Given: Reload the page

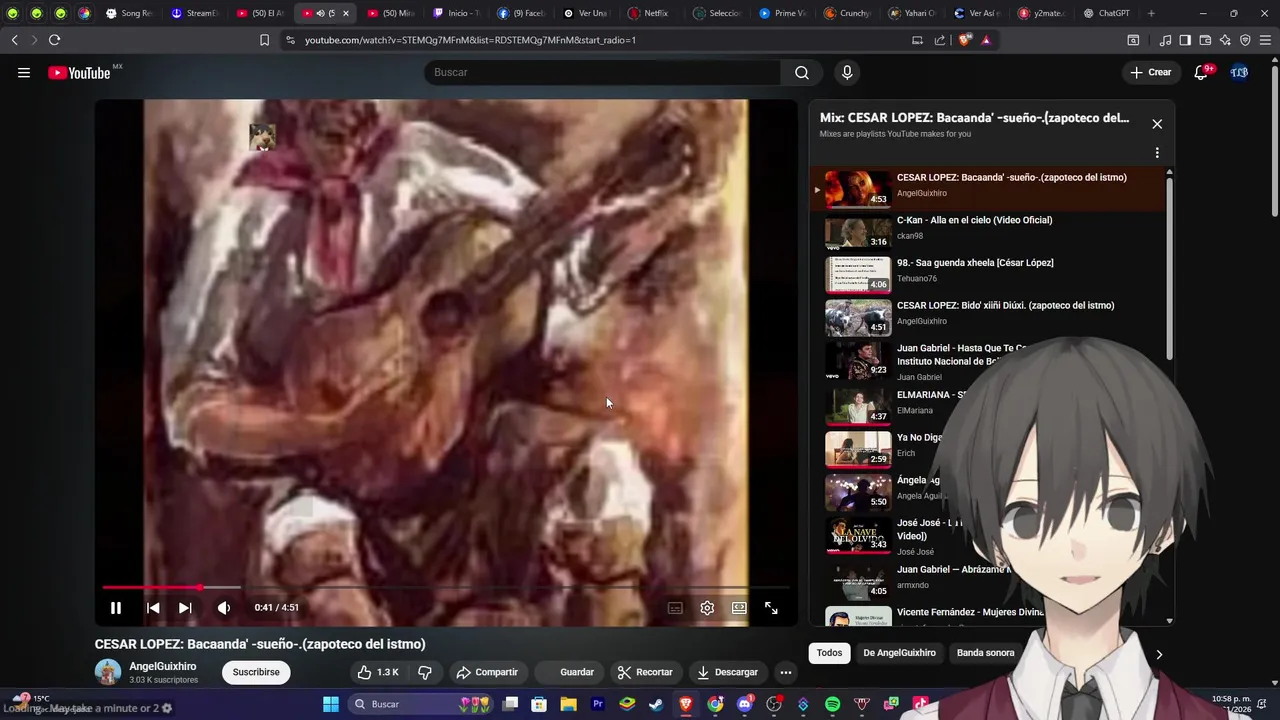Looking at the screenshot, I should tap(54, 40).
